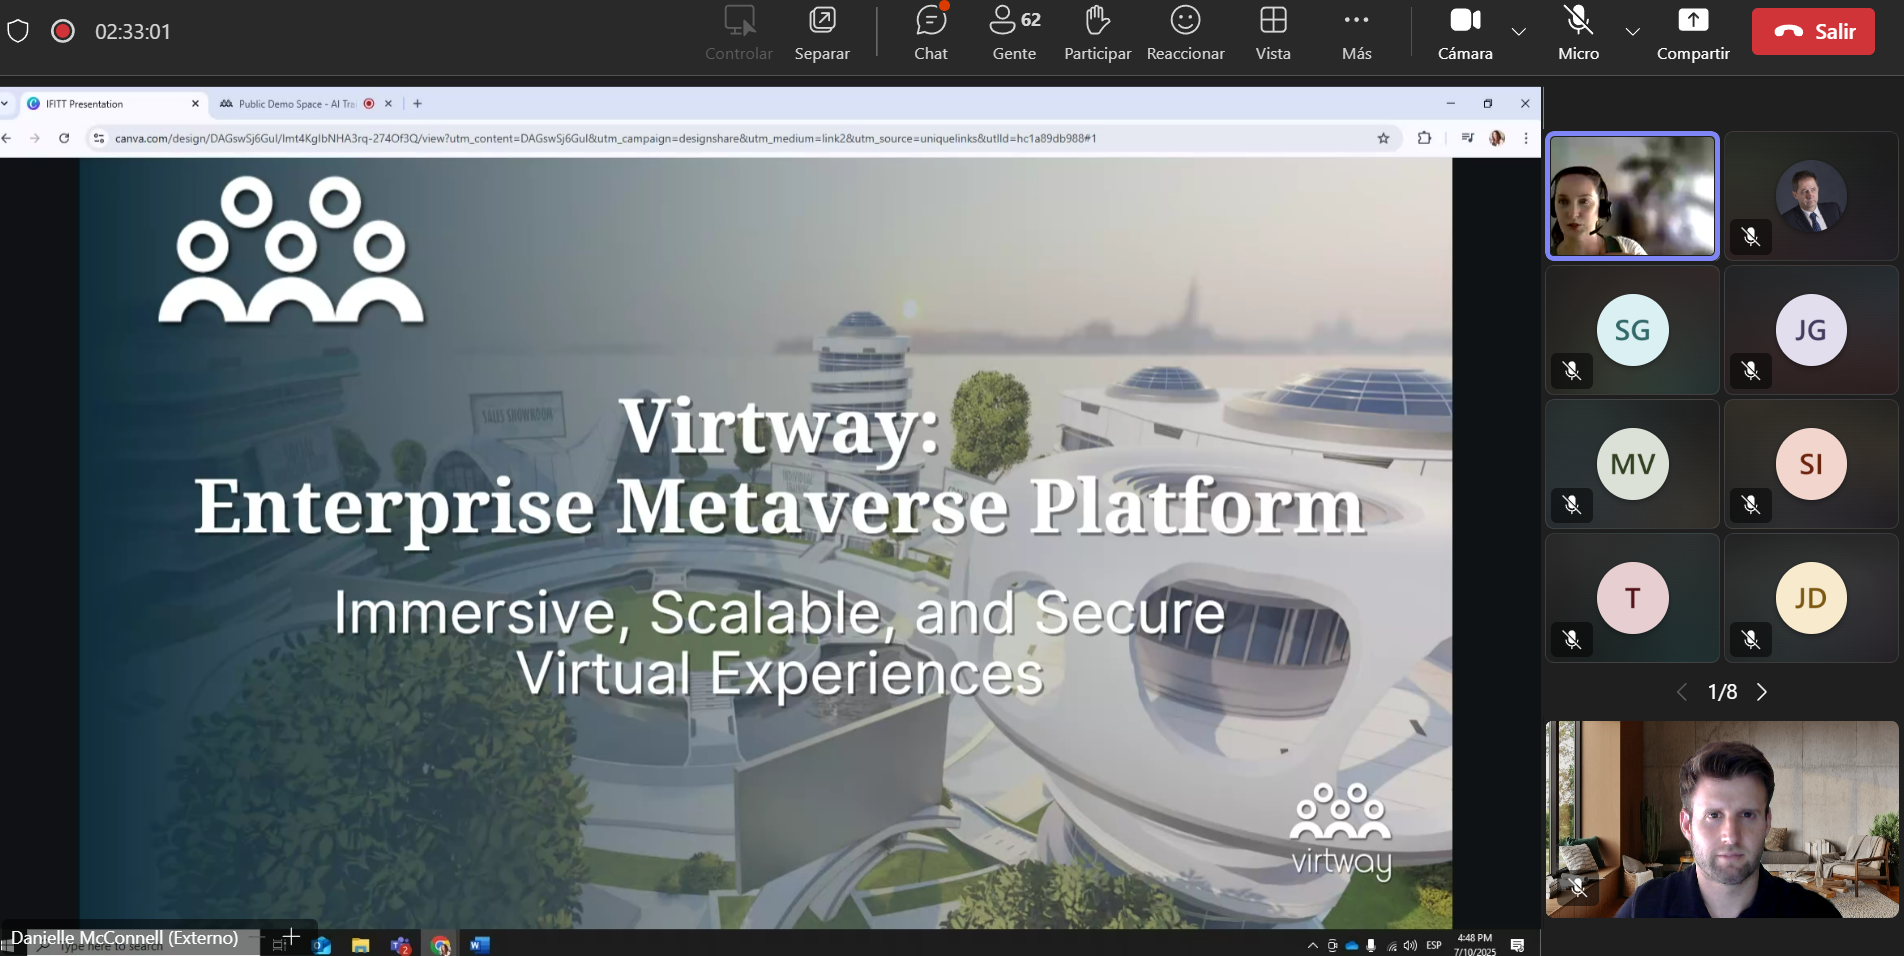This screenshot has width=1904, height=956.
Task: Click the browser forward arrow
Action: 35,138
